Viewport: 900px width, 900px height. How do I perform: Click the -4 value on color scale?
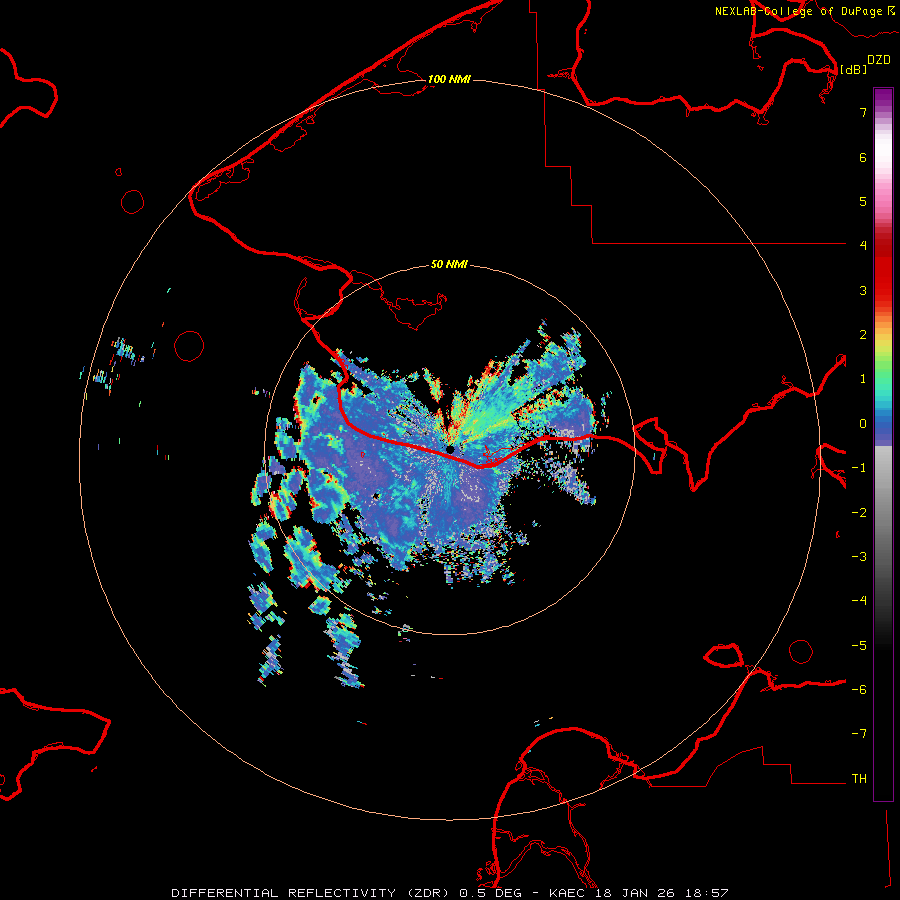pos(859,601)
